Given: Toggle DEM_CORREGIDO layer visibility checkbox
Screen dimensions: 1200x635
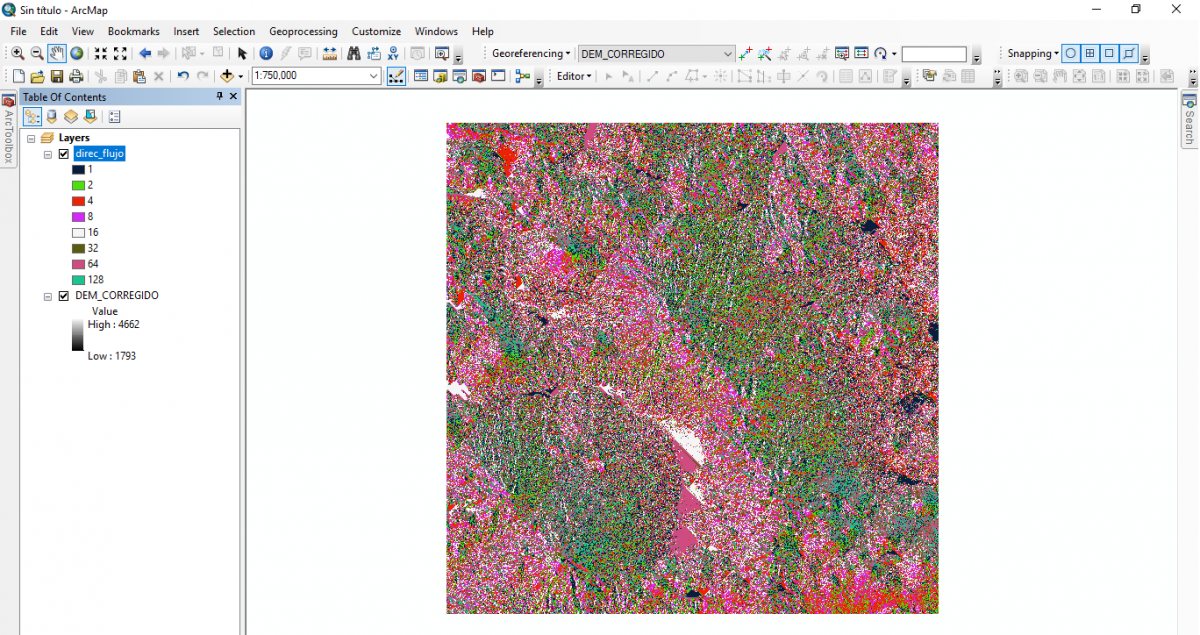Looking at the screenshot, I should pos(64,295).
